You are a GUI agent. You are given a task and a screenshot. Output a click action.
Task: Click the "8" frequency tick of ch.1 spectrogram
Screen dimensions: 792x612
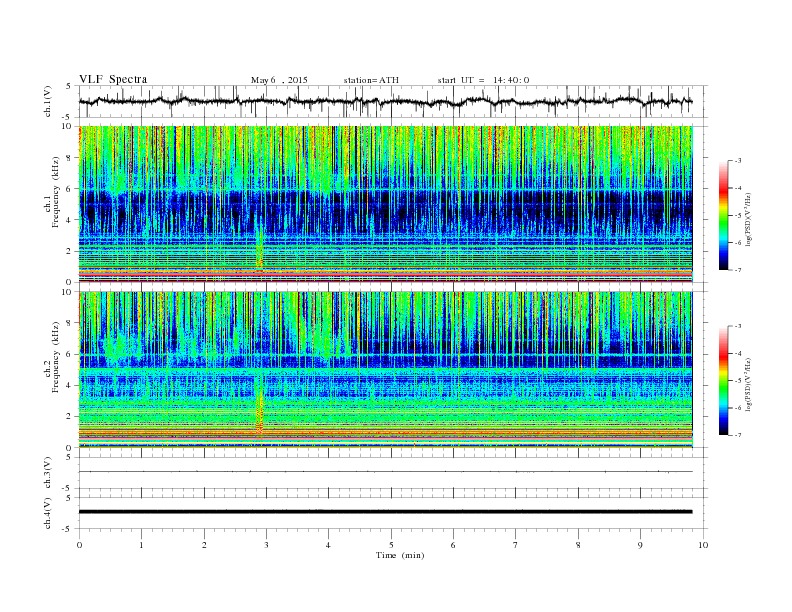(70, 158)
